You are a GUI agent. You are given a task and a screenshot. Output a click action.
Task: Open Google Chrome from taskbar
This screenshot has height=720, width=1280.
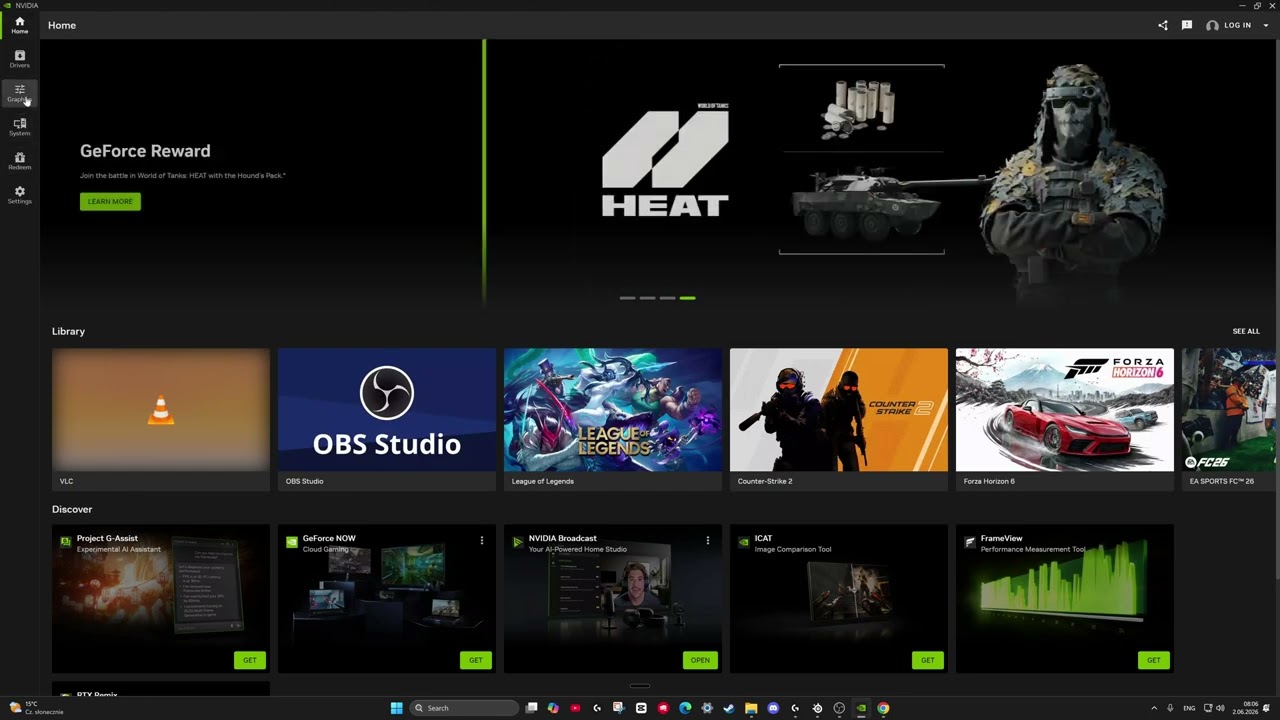point(883,708)
